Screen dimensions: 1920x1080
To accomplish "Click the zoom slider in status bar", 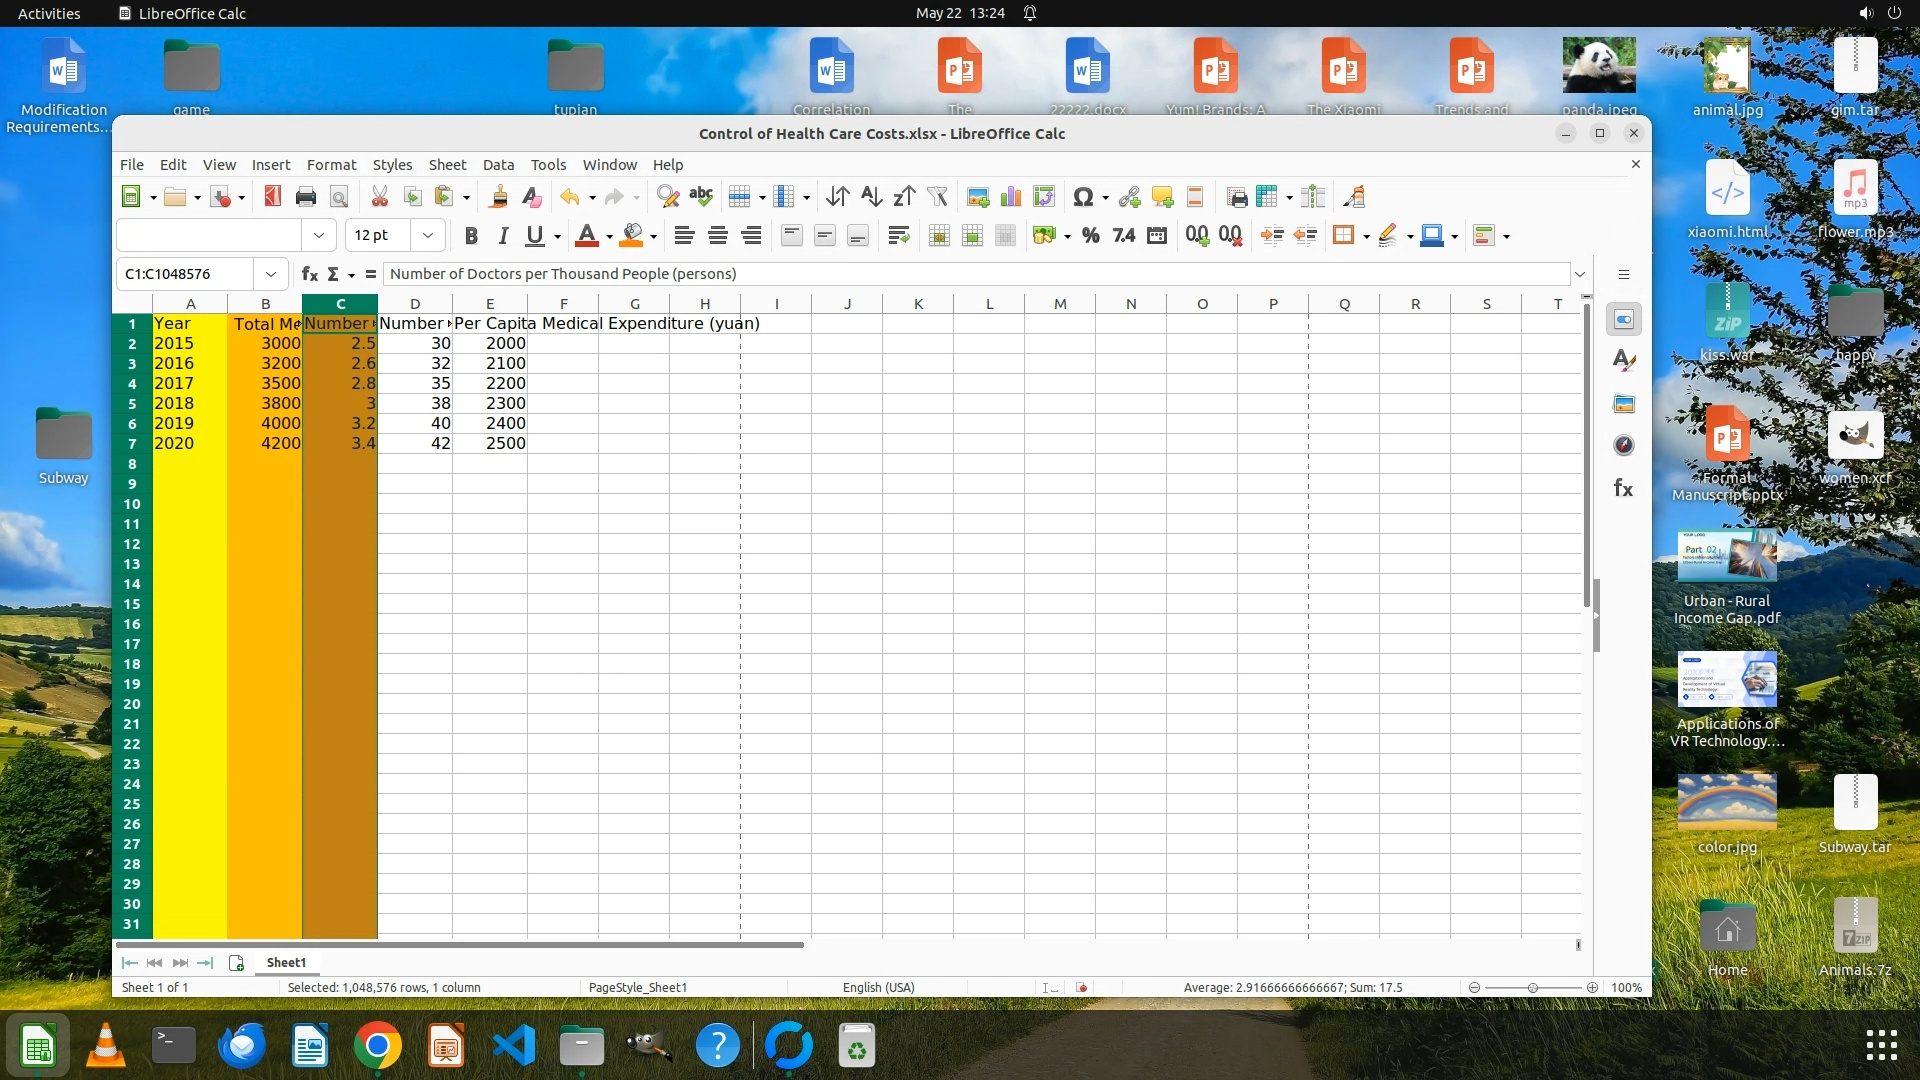I will pyautogui.click(x=1532, y=988).
